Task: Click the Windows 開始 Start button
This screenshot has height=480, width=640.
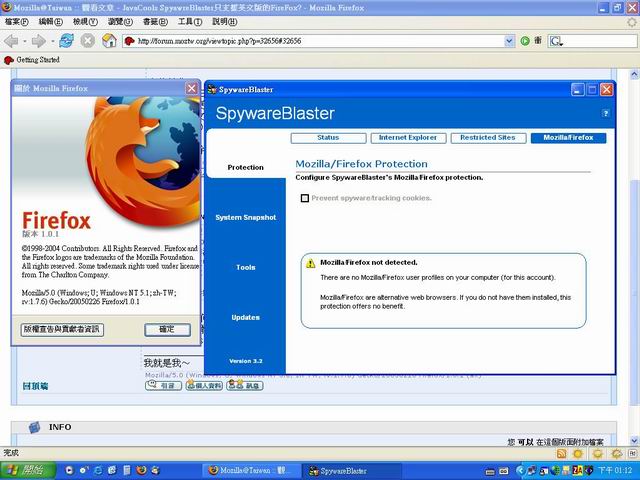Action: pyautogui.click(x=28, y=470)
